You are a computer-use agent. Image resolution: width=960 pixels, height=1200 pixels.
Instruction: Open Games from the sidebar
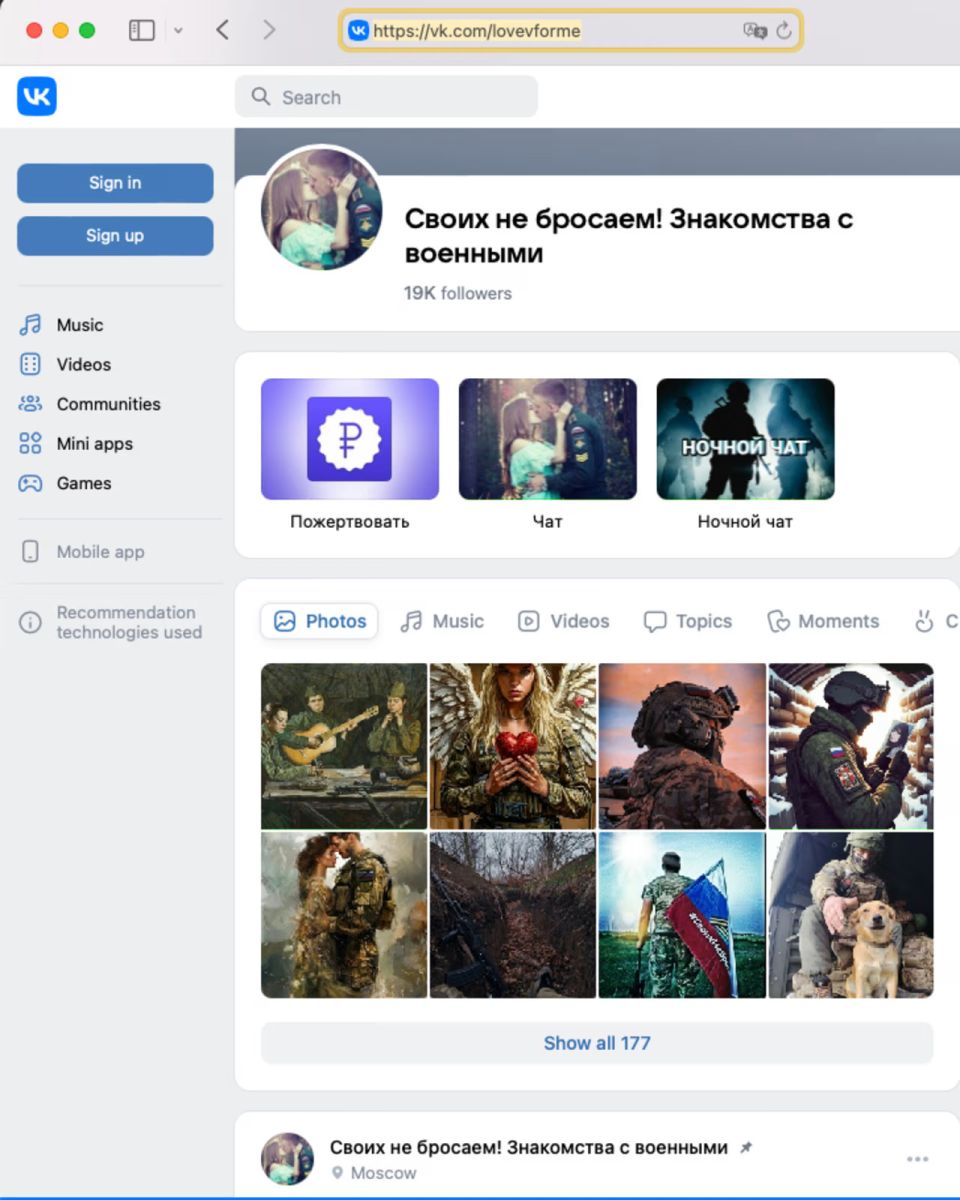click(83, 483)
